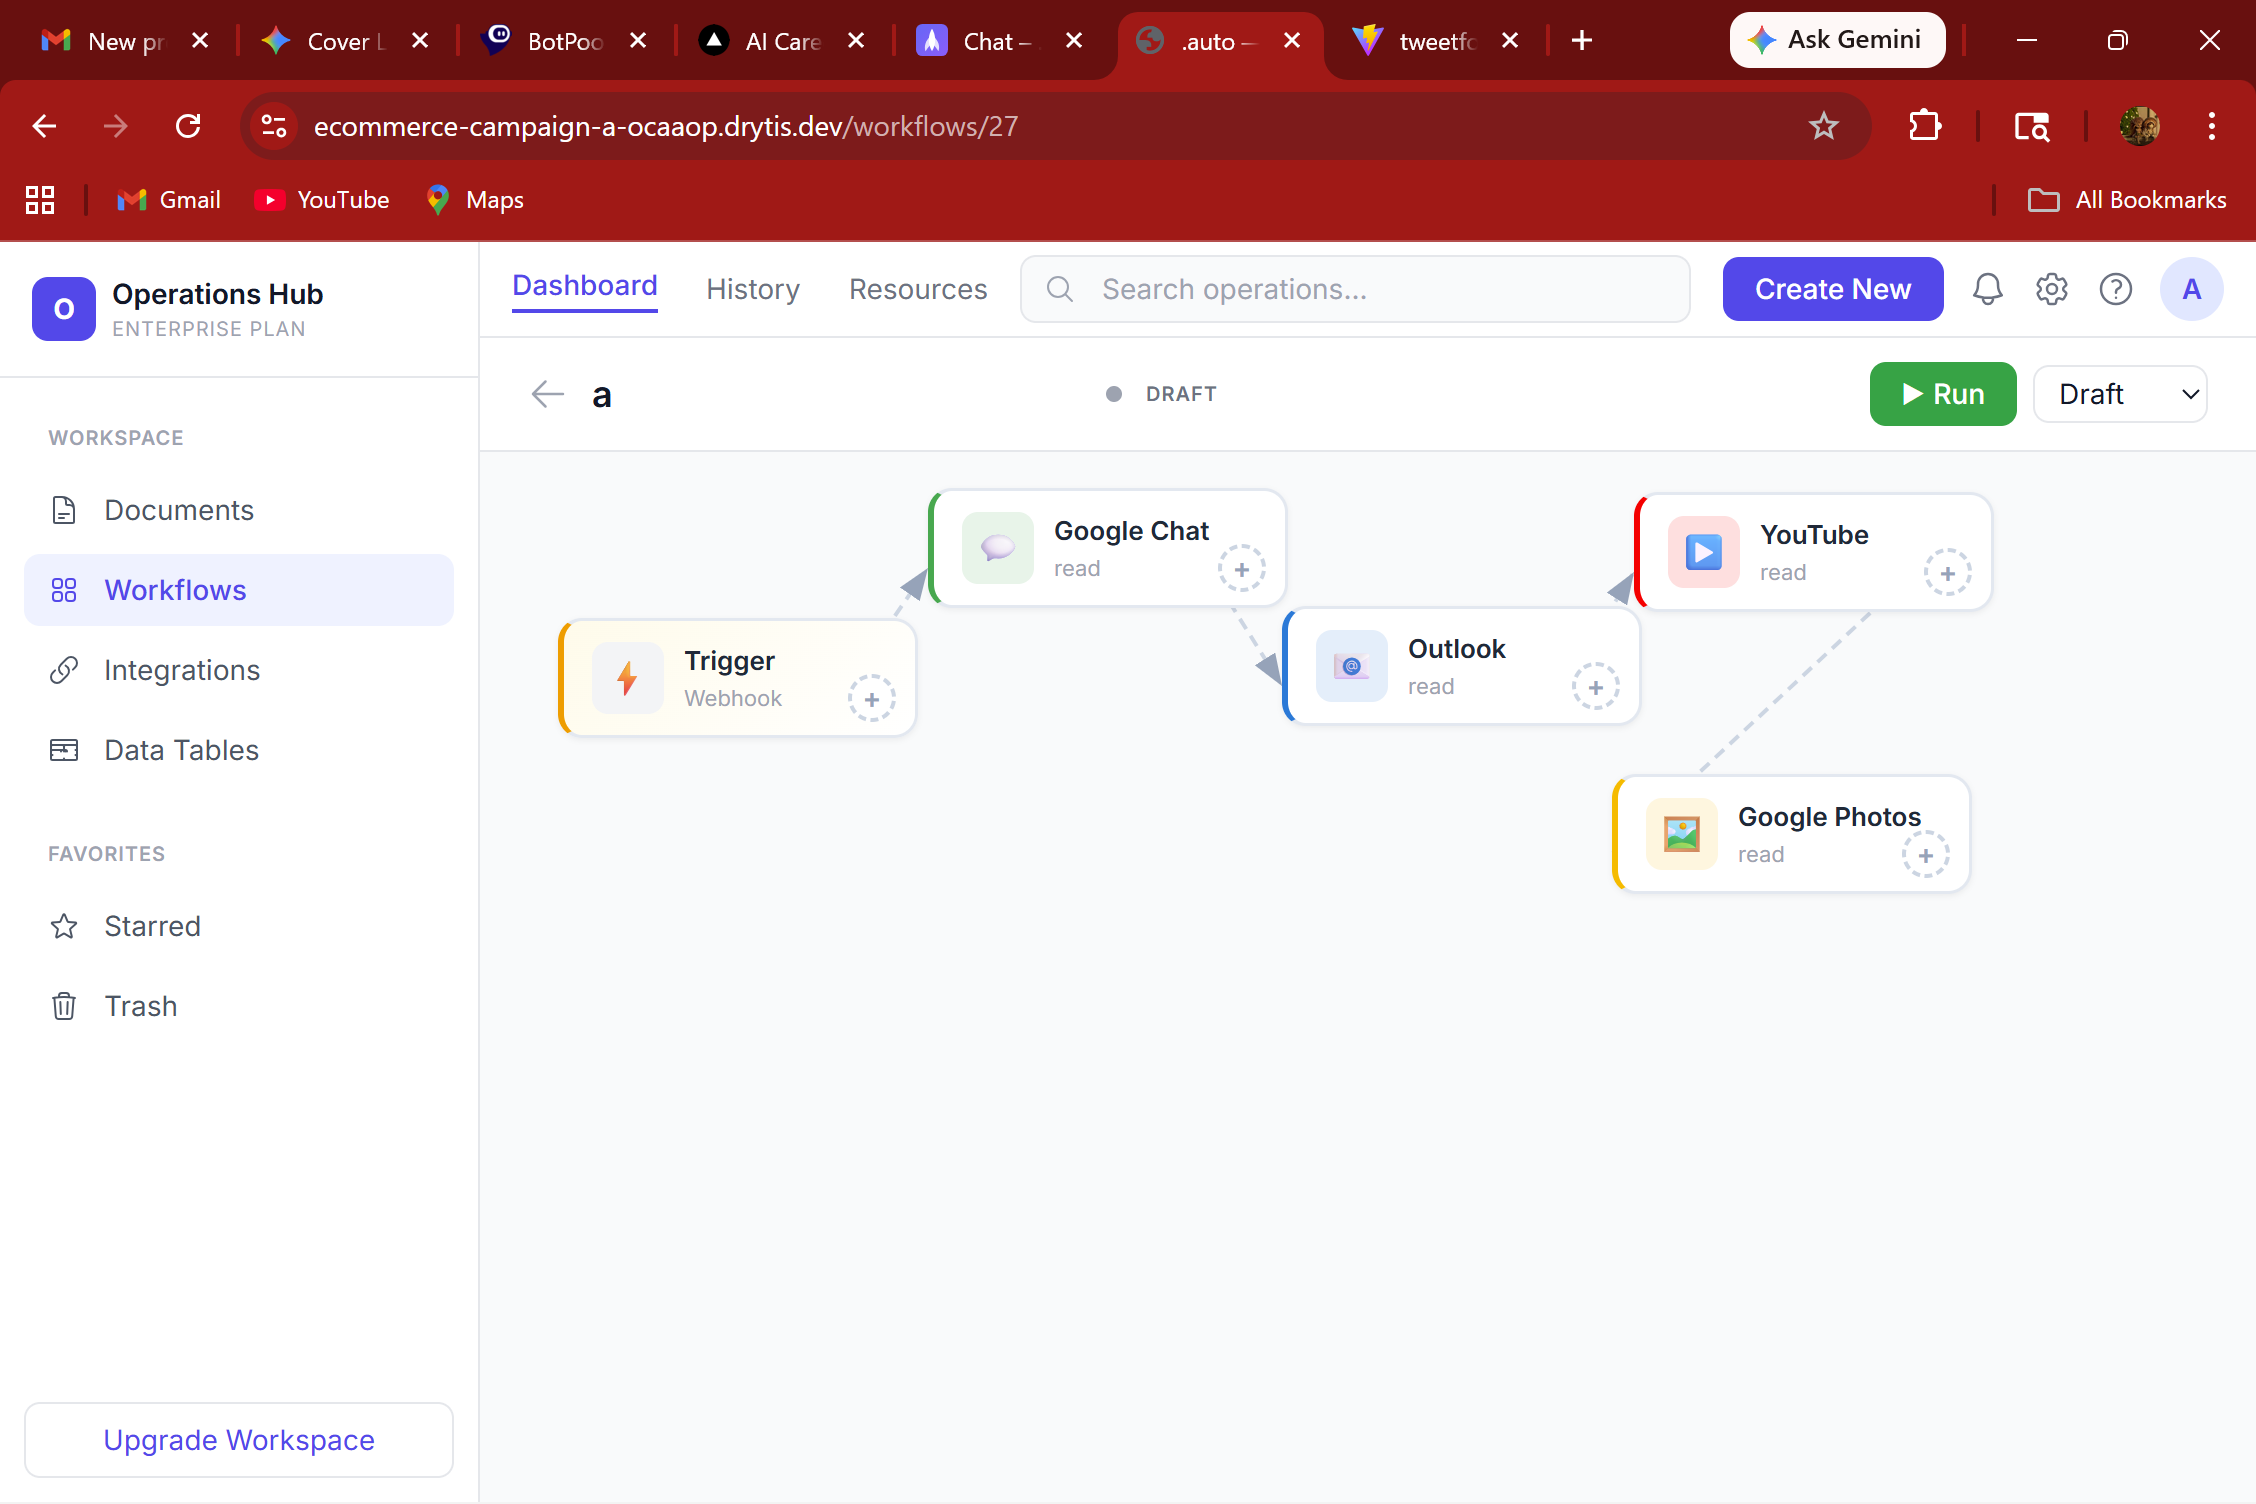Open the Chrome three-dot menu
The width and height of the screenshot is (2256, 1504).
click(x=2212, y=126)
